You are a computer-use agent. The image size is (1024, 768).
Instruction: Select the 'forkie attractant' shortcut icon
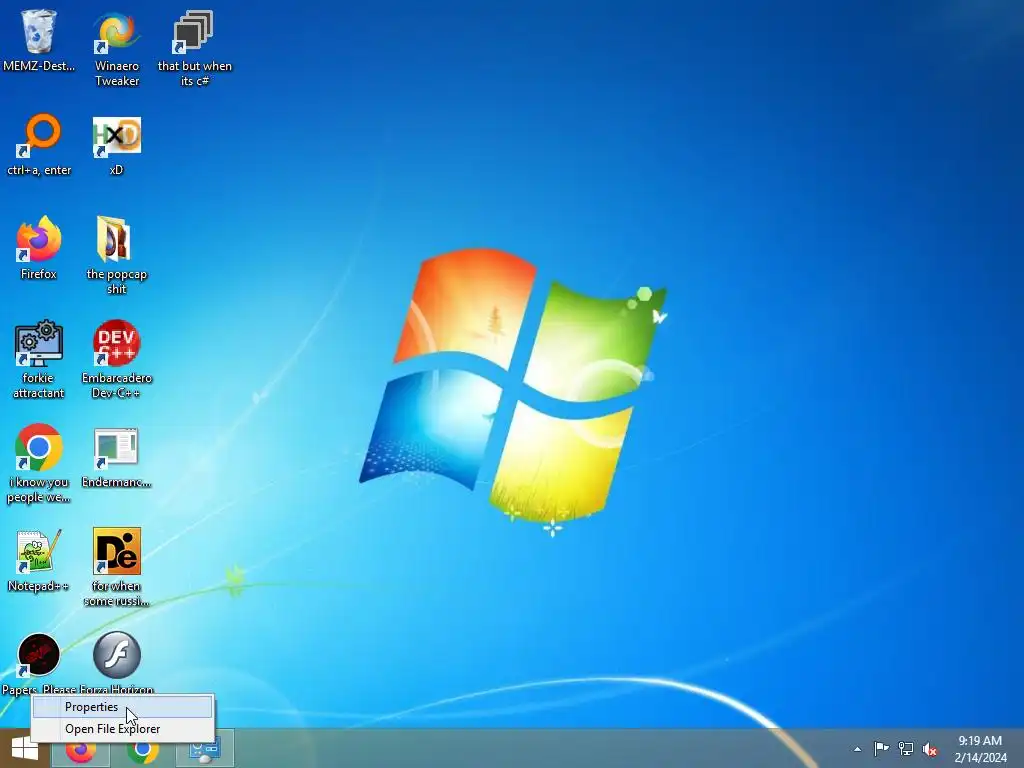tap(39, 360)
